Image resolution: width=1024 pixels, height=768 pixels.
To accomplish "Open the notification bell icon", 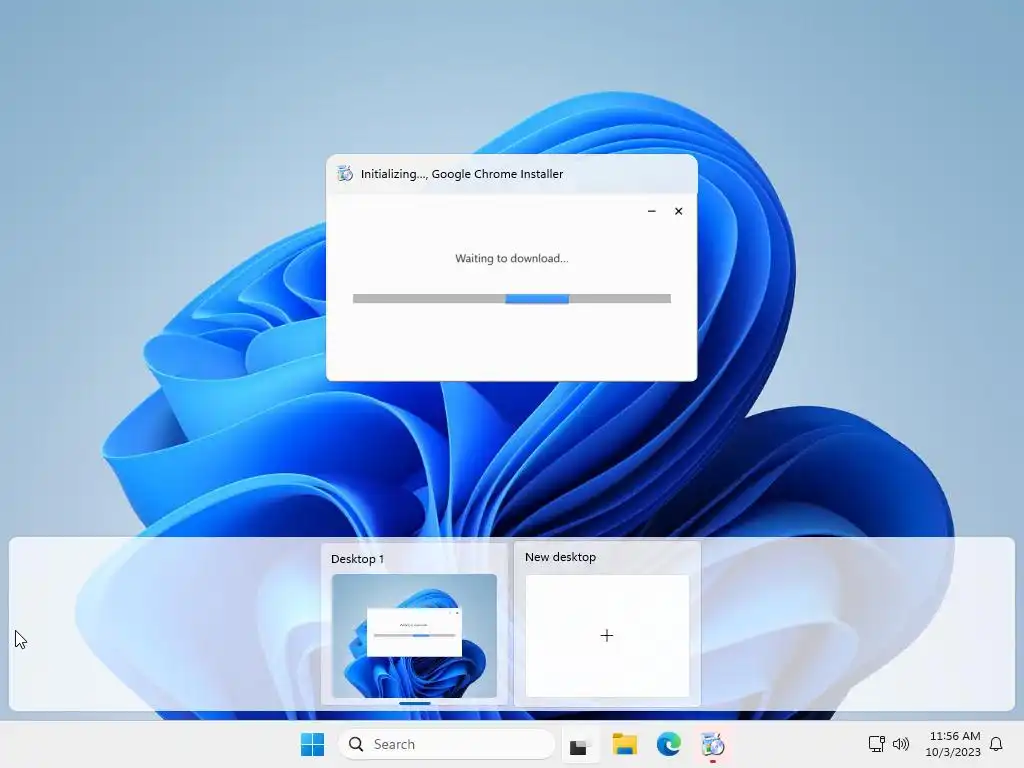I will (x=996, y=744).
